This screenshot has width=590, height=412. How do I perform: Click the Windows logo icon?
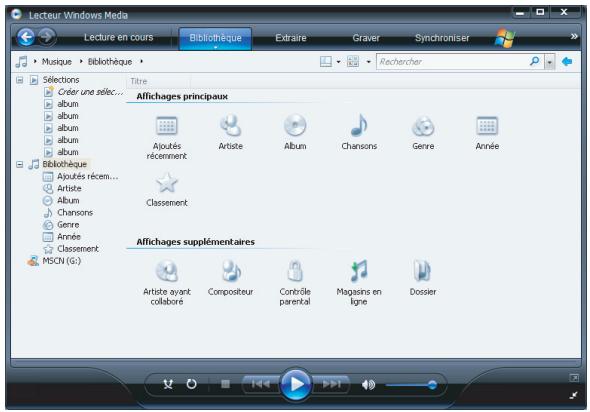(x=505, y=38)
